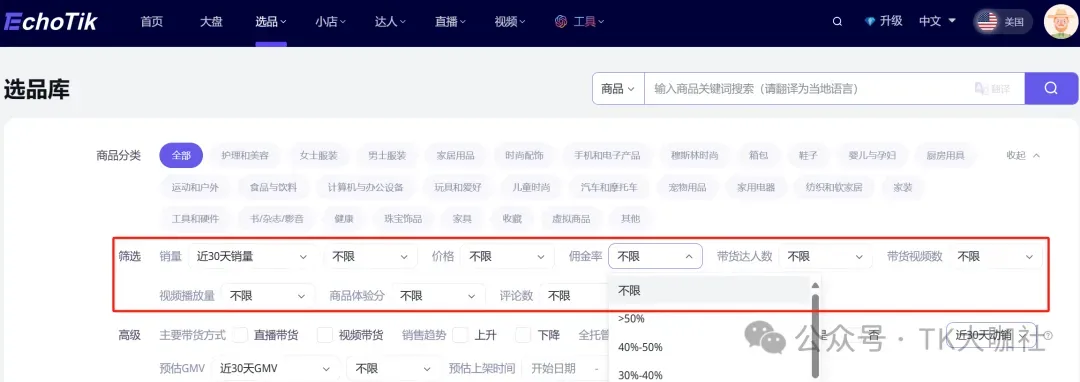Open the 近30天GMV period dropdown
1080x382 pixels.
pyautogui.click(x=276, y=368)
